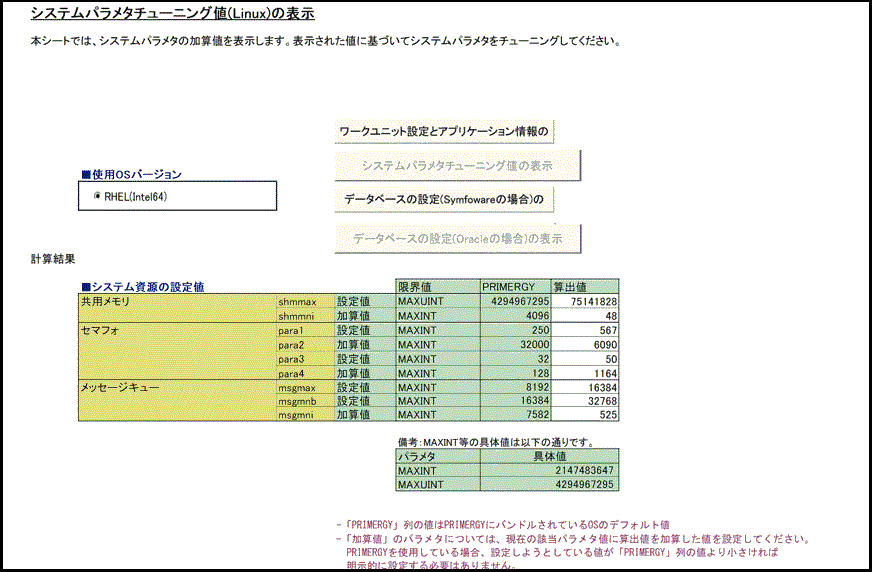
Task: Select PRIMERGY value 7582 for msgmni
Action: [x=516, y=415]
